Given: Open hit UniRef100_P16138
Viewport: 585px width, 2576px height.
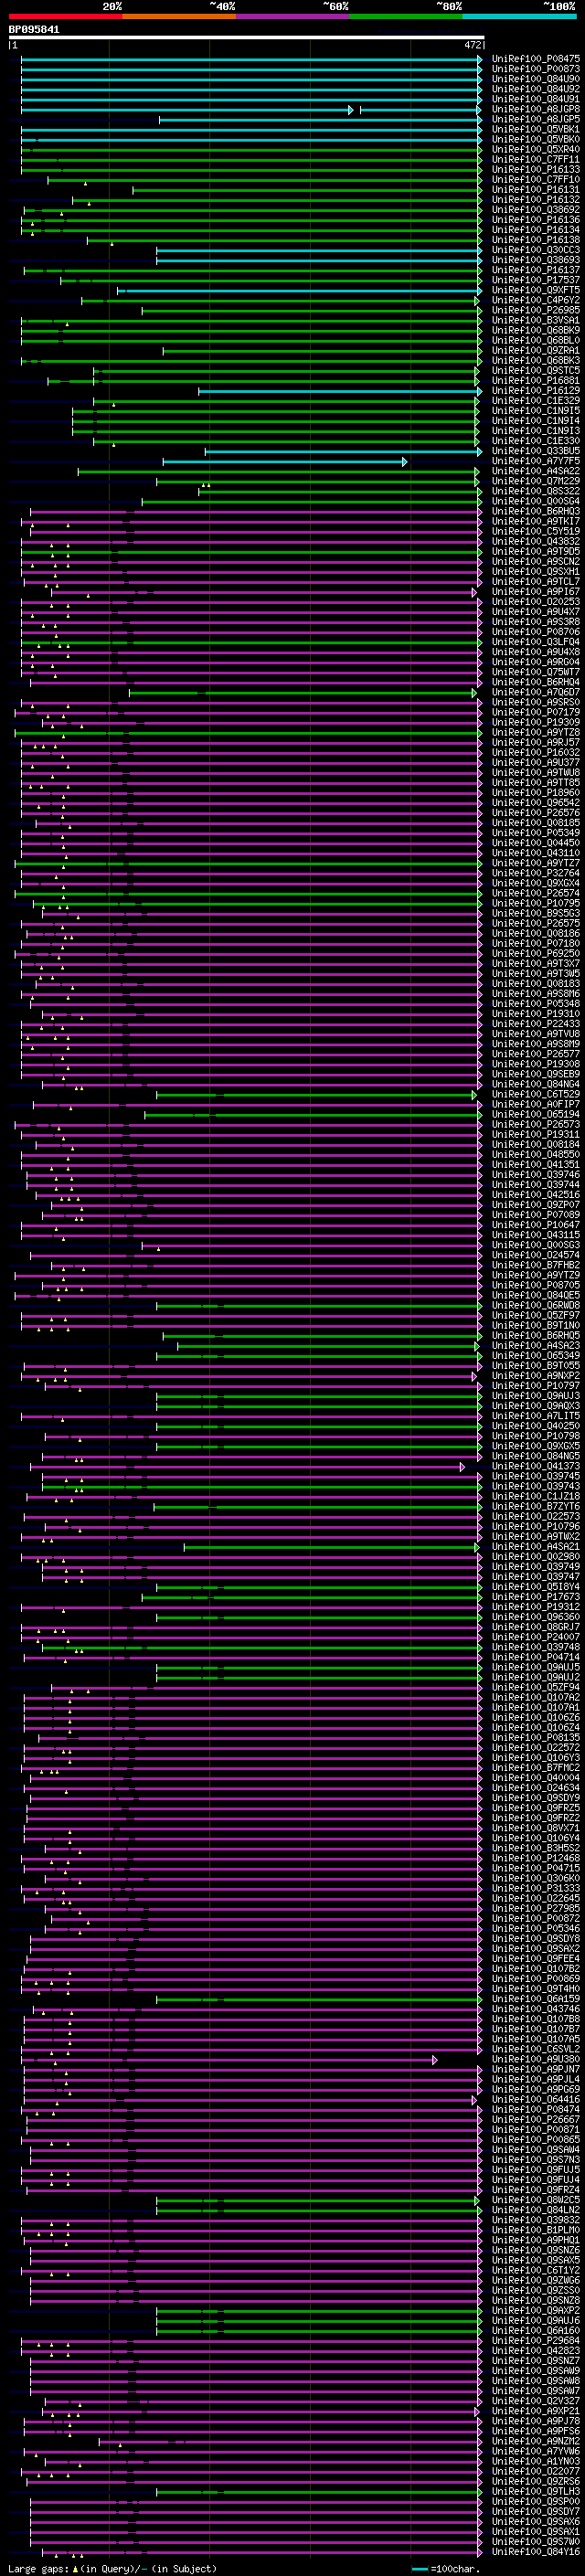Looking at the screenshot, I should [535, 240].
